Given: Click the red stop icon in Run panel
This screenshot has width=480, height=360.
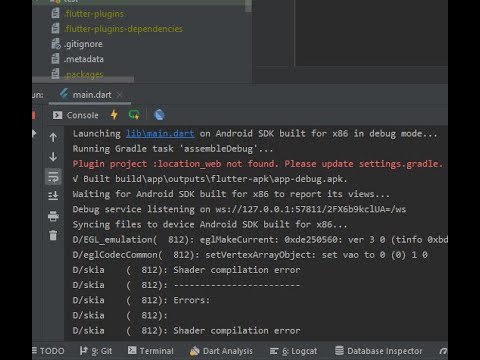Looking at the screenshot, I should (x=34, y=115).
